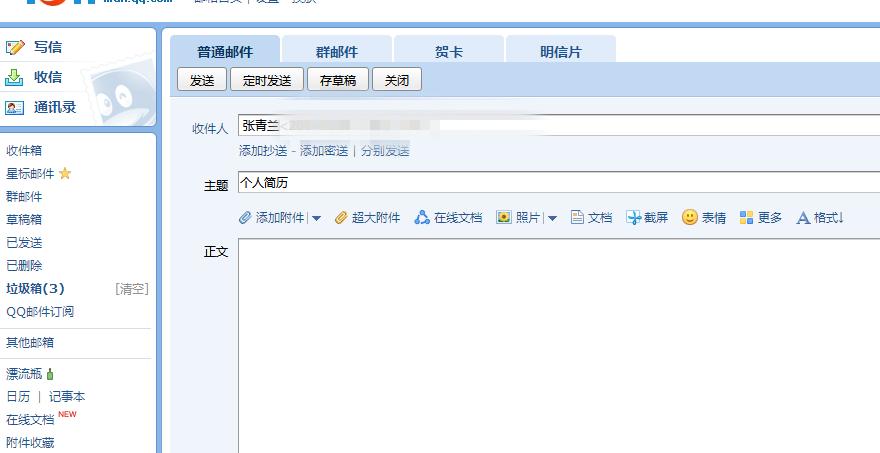
Task: Click the smiley face 表情 icon
Action: click(690, 217)
